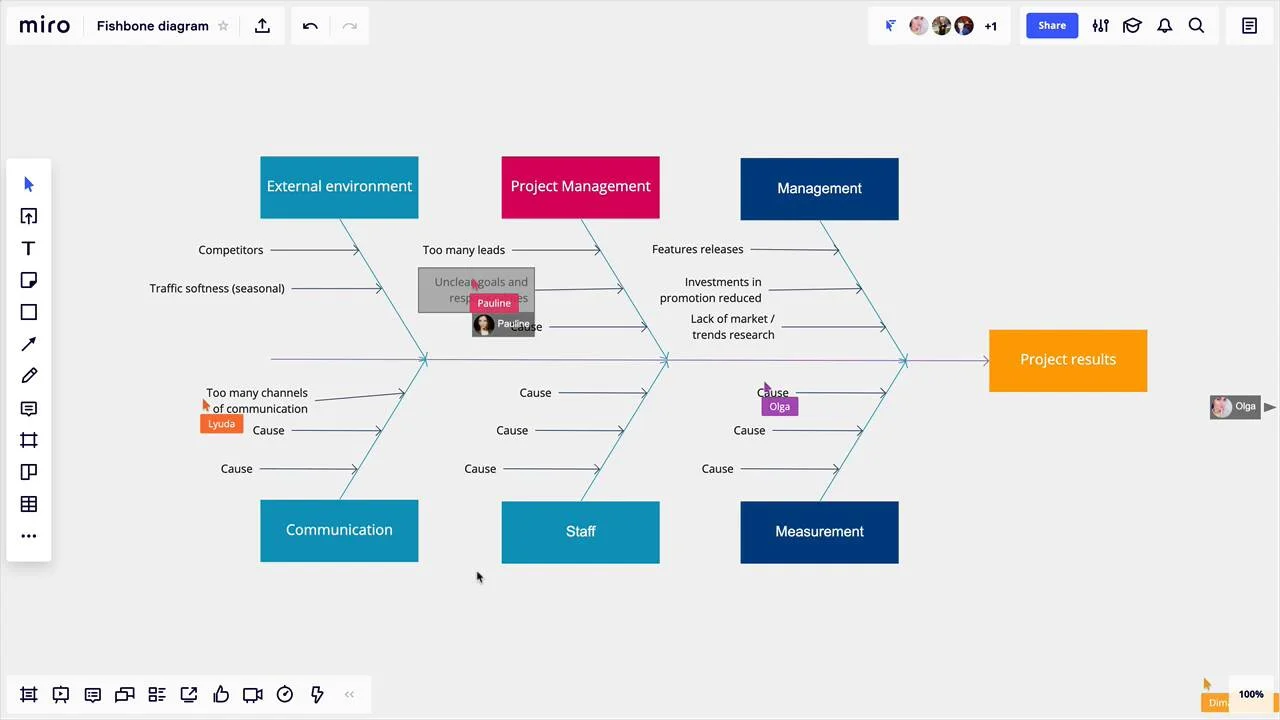Open frames panel in bottom toolbar
This screenshot has height=720, width=1280.
tap(29, 695)
